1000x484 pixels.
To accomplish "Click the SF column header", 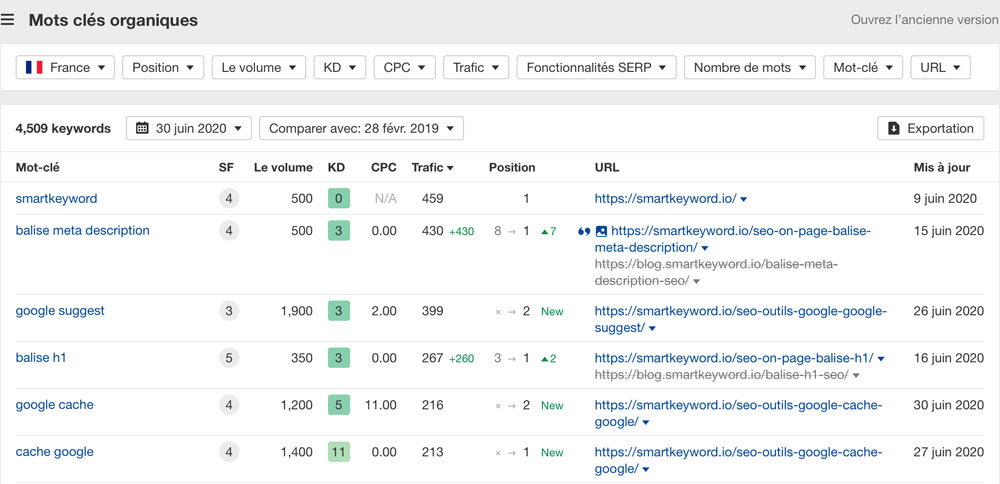I will click(x=226, y=168).
